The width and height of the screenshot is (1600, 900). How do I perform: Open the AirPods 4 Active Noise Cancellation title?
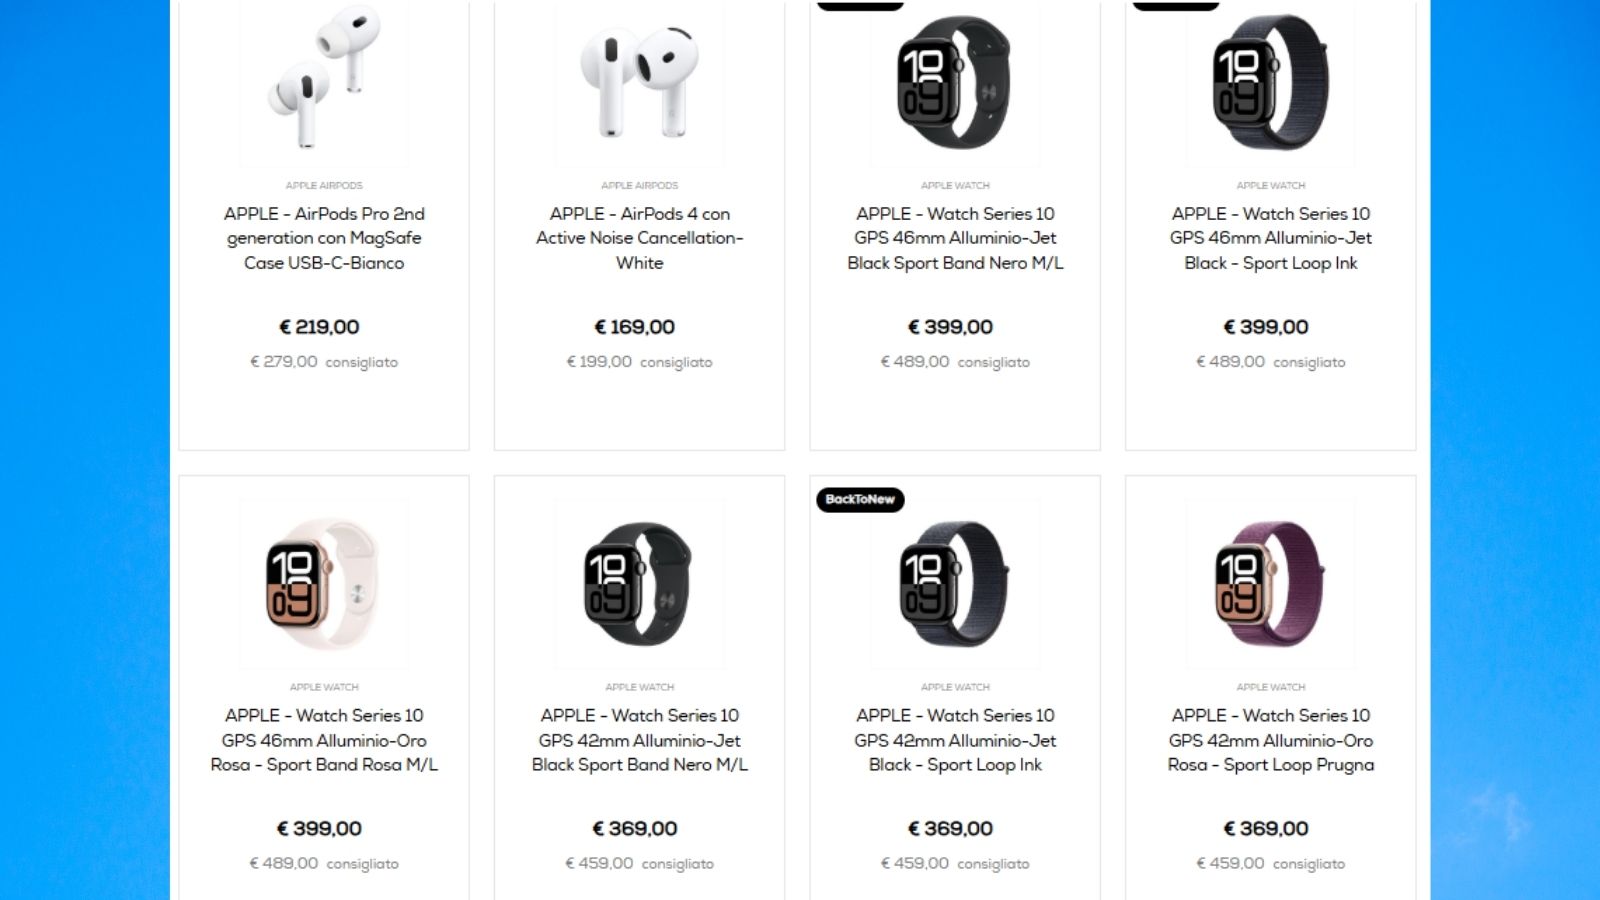640,238
